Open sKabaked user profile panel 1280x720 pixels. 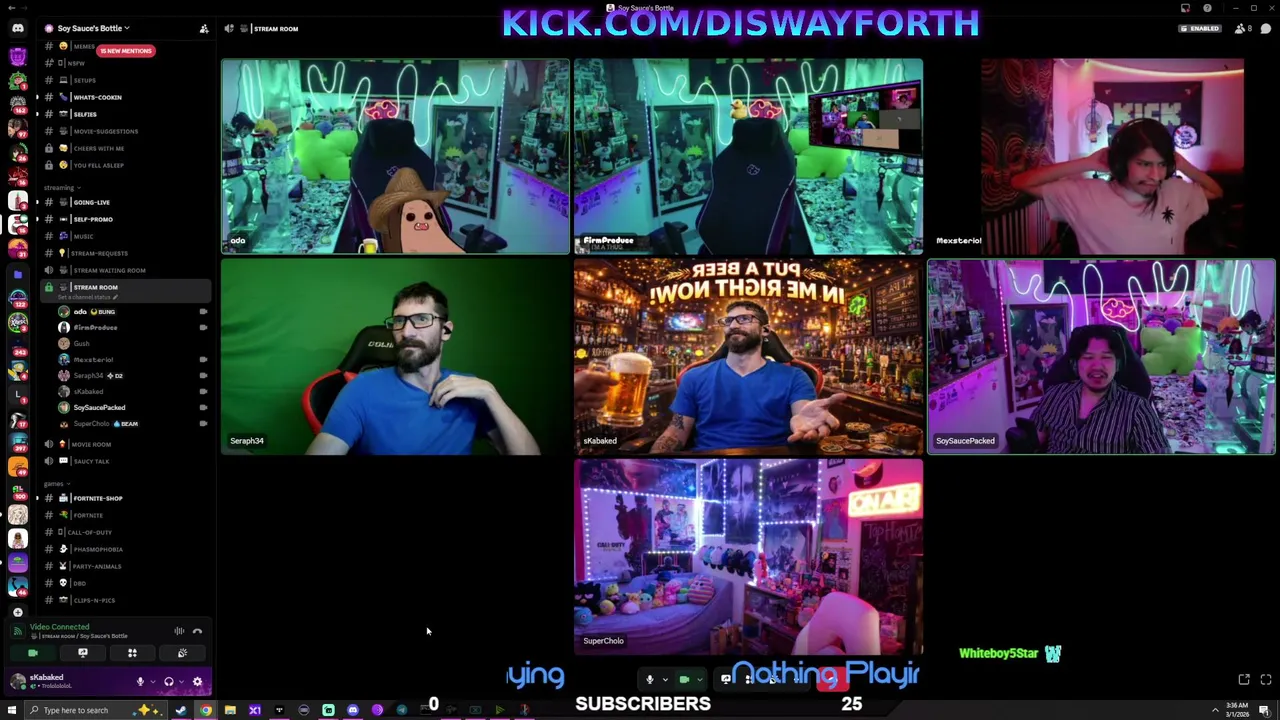[50, 681]
